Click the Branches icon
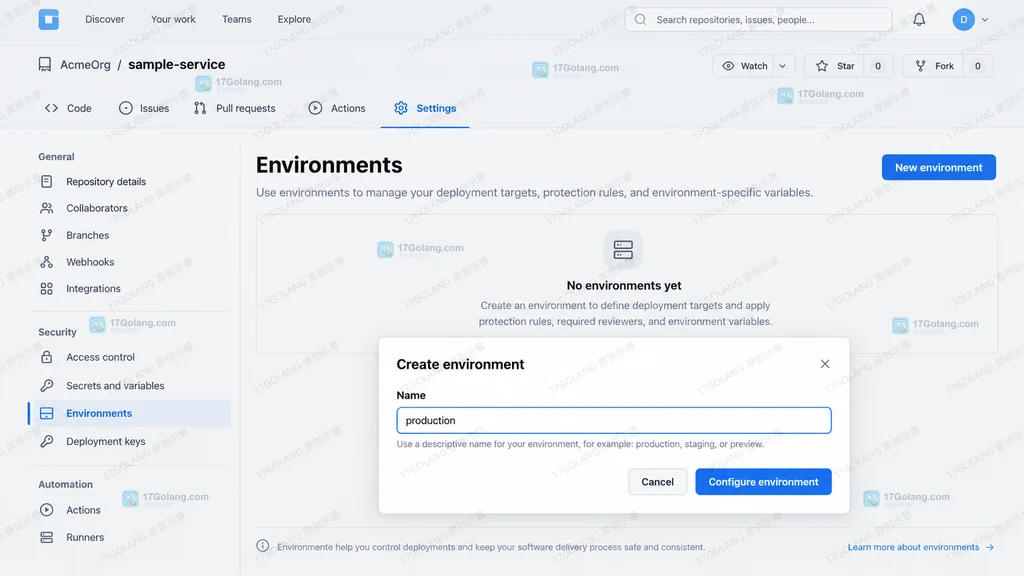Screen dimensions: 1024x576 pyautogui.click(x=46, y=235)
